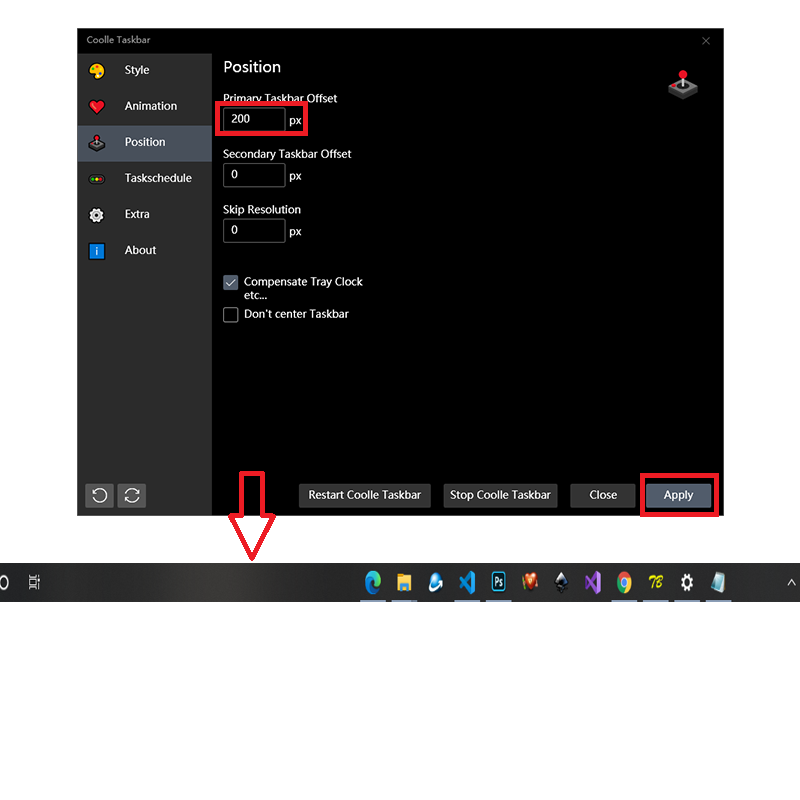Screen dimensions: 800x800
Task: Launch Photoshop from the taskbar
Action: 498,582
